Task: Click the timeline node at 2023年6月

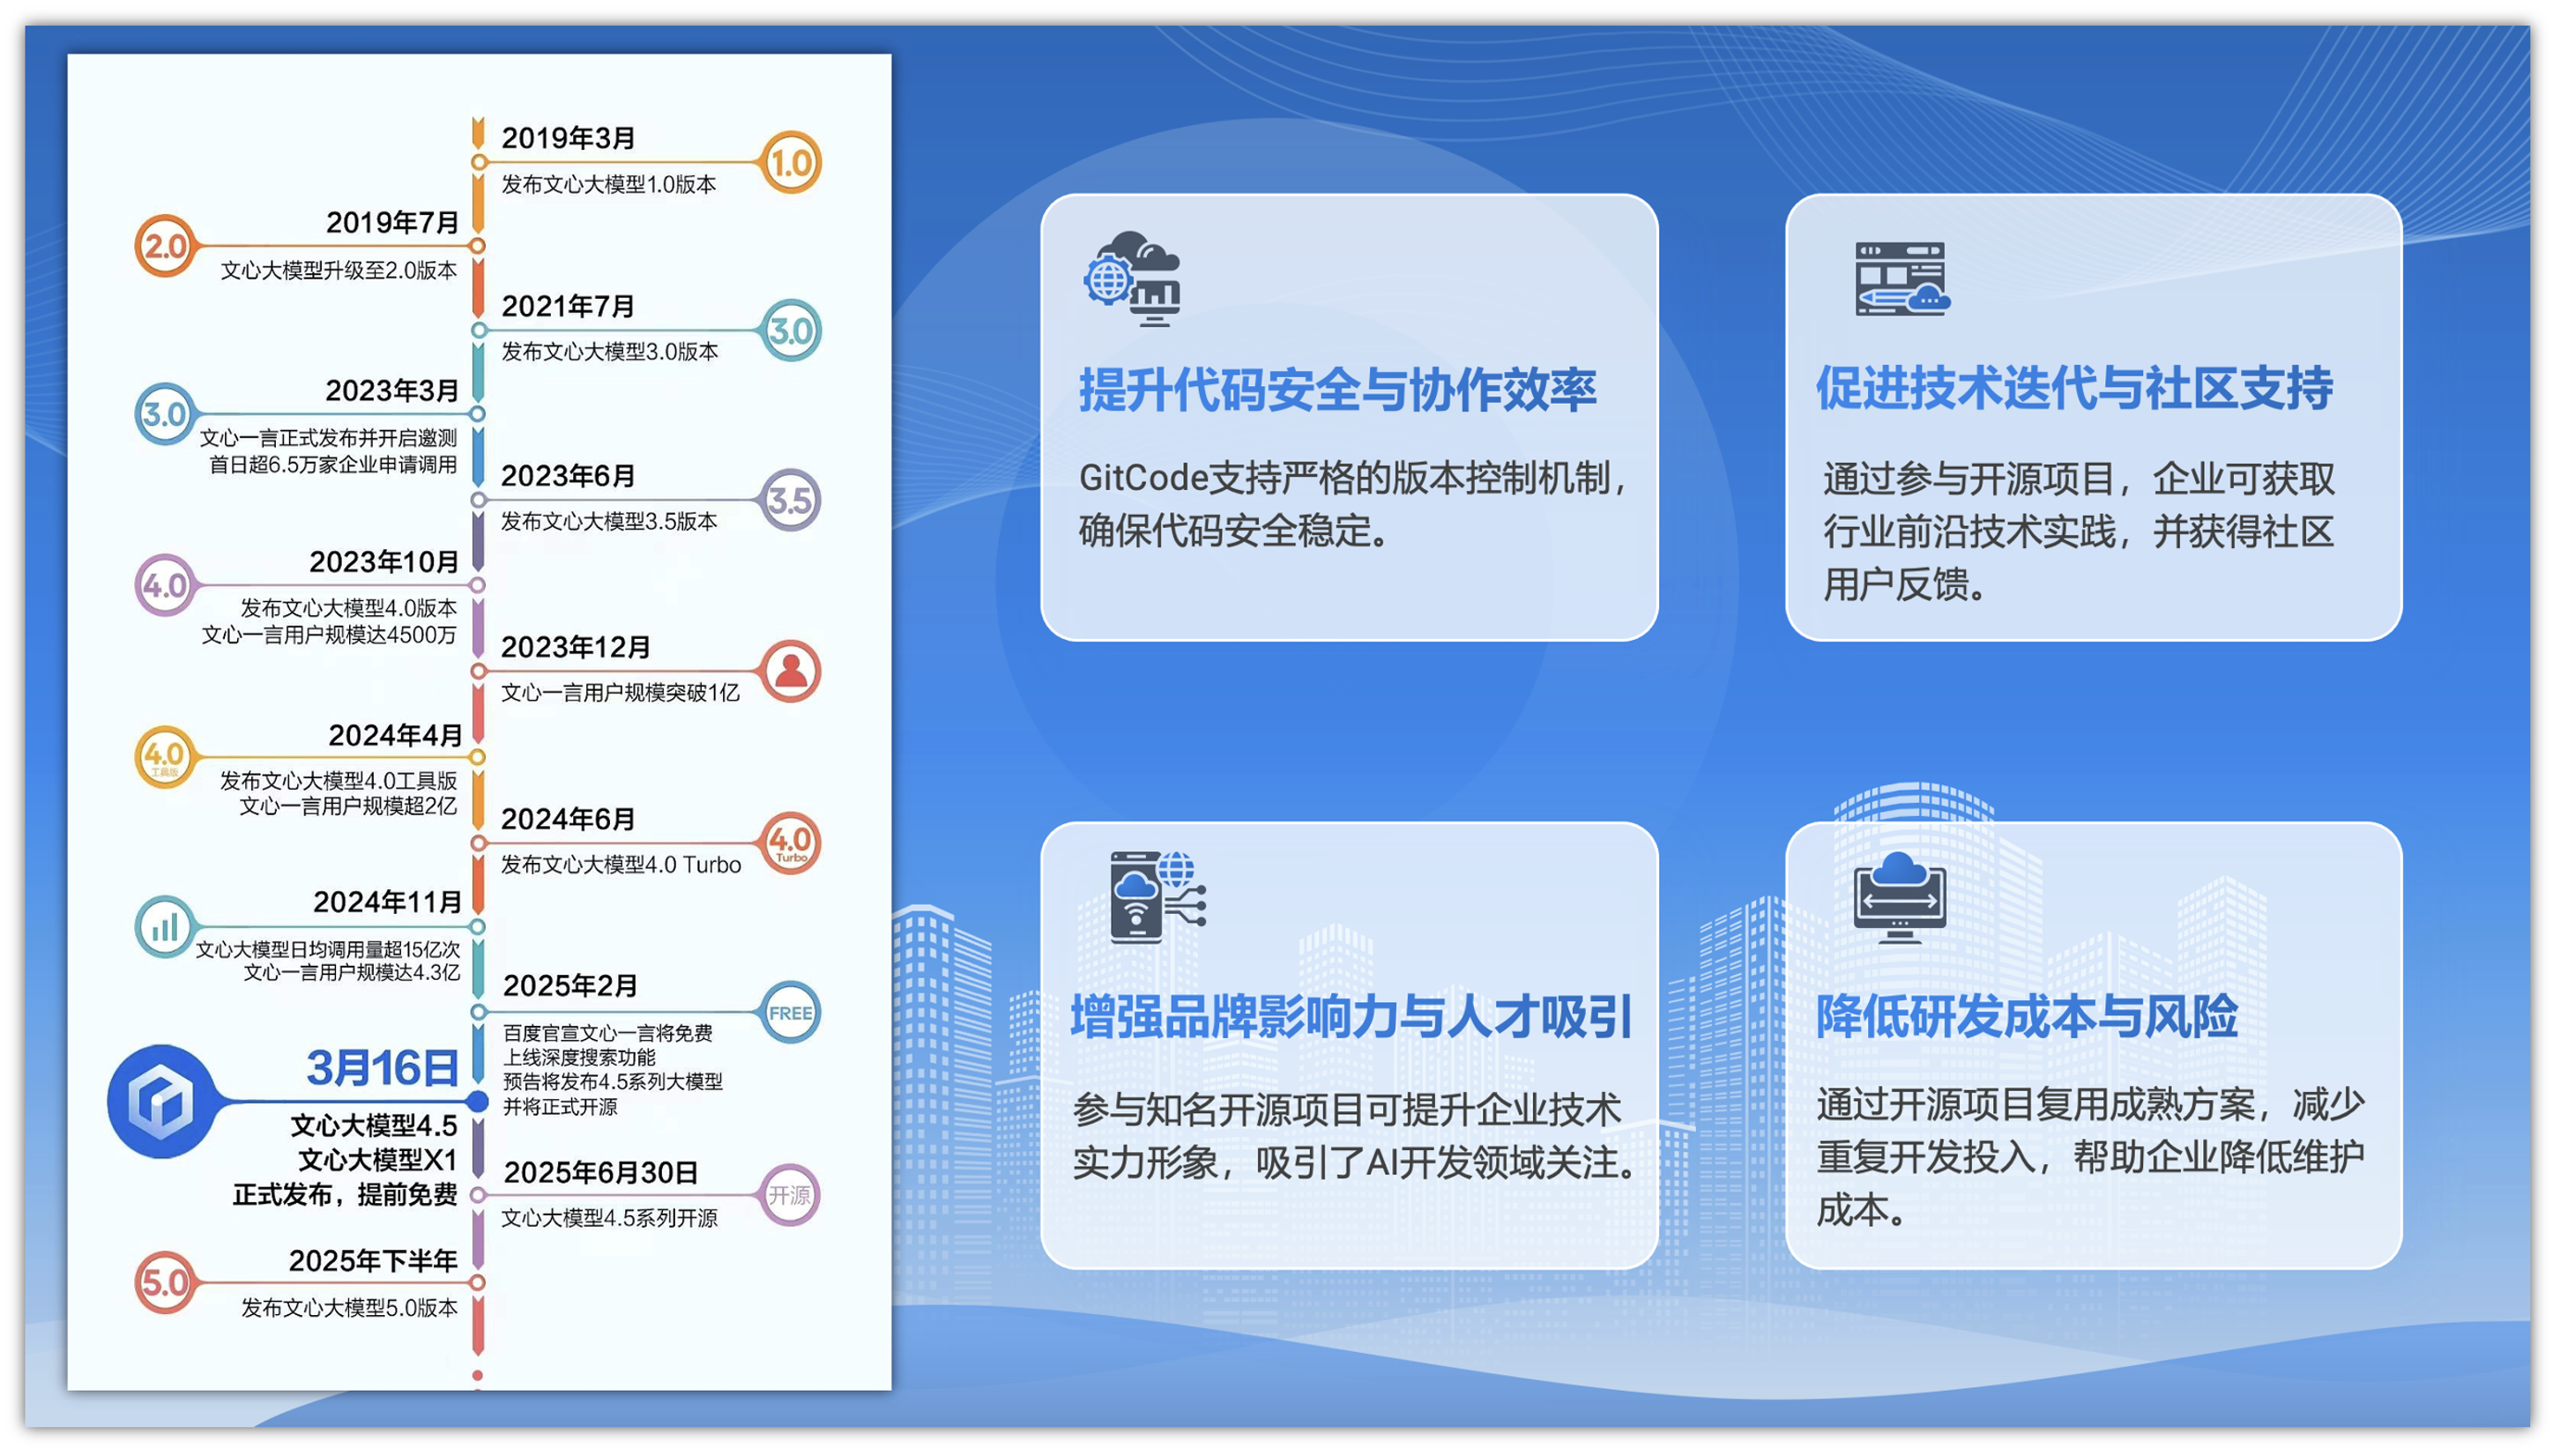Action: (x=479, y=500)
